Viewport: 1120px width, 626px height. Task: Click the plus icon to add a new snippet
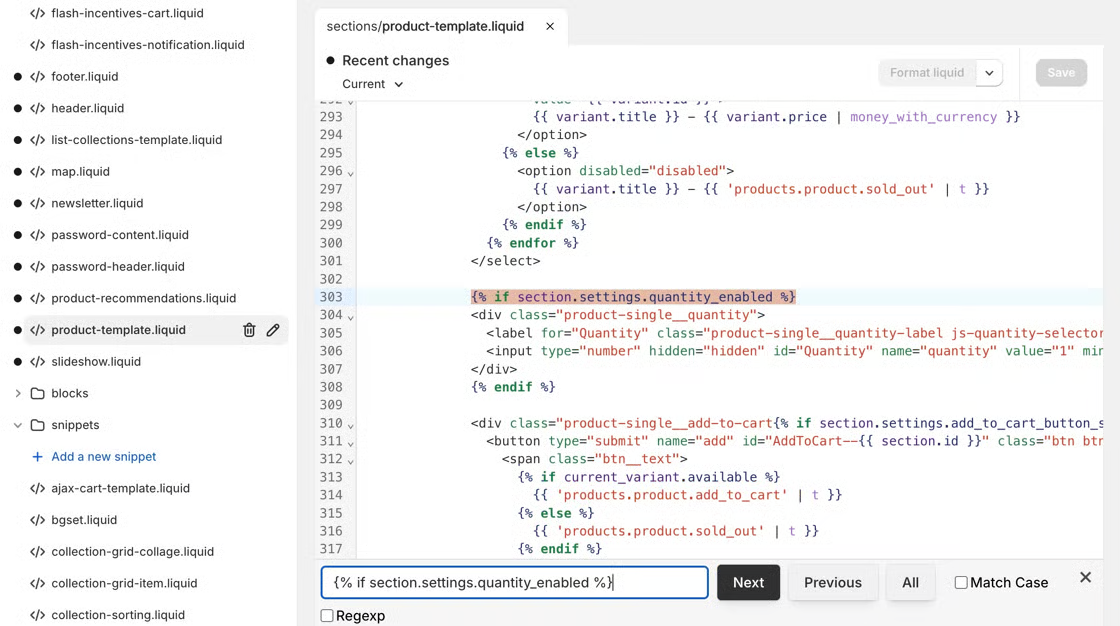click(37, 457)
